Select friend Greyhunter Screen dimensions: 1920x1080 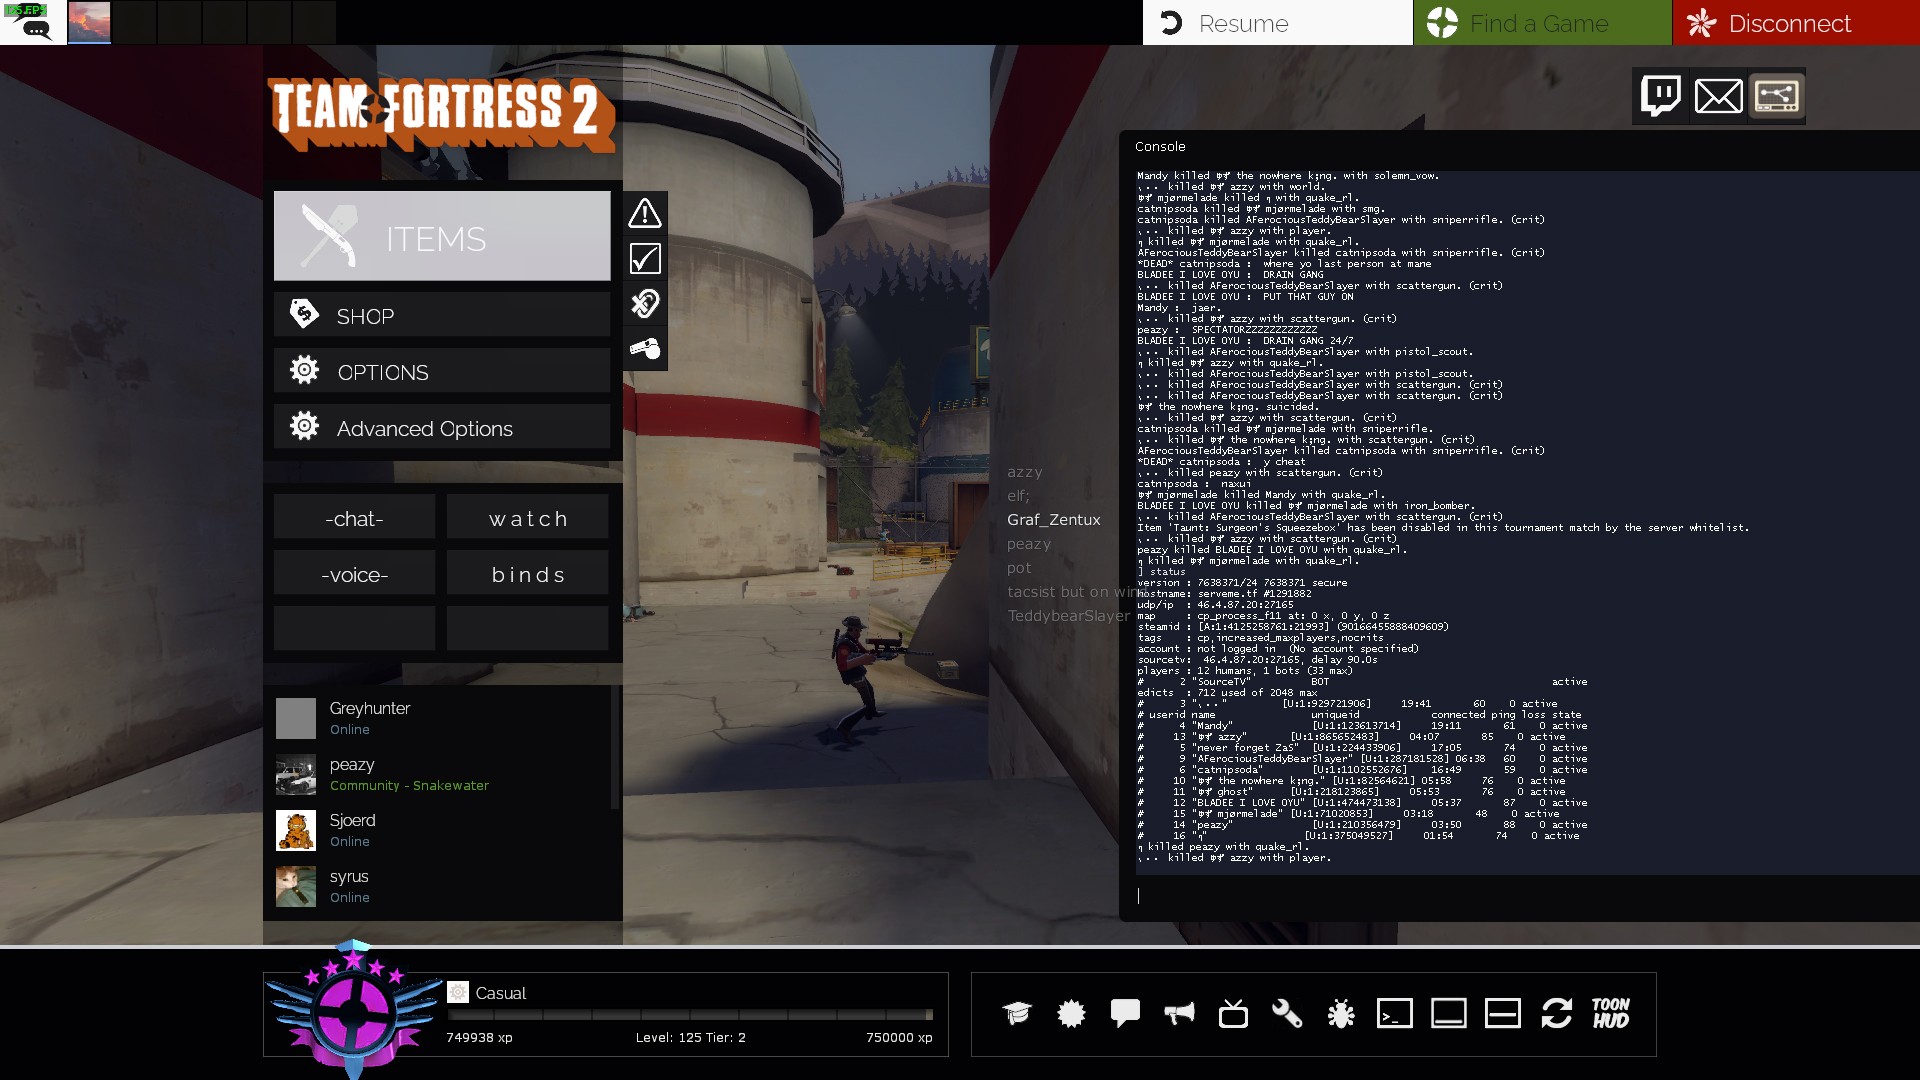(442, 718)
